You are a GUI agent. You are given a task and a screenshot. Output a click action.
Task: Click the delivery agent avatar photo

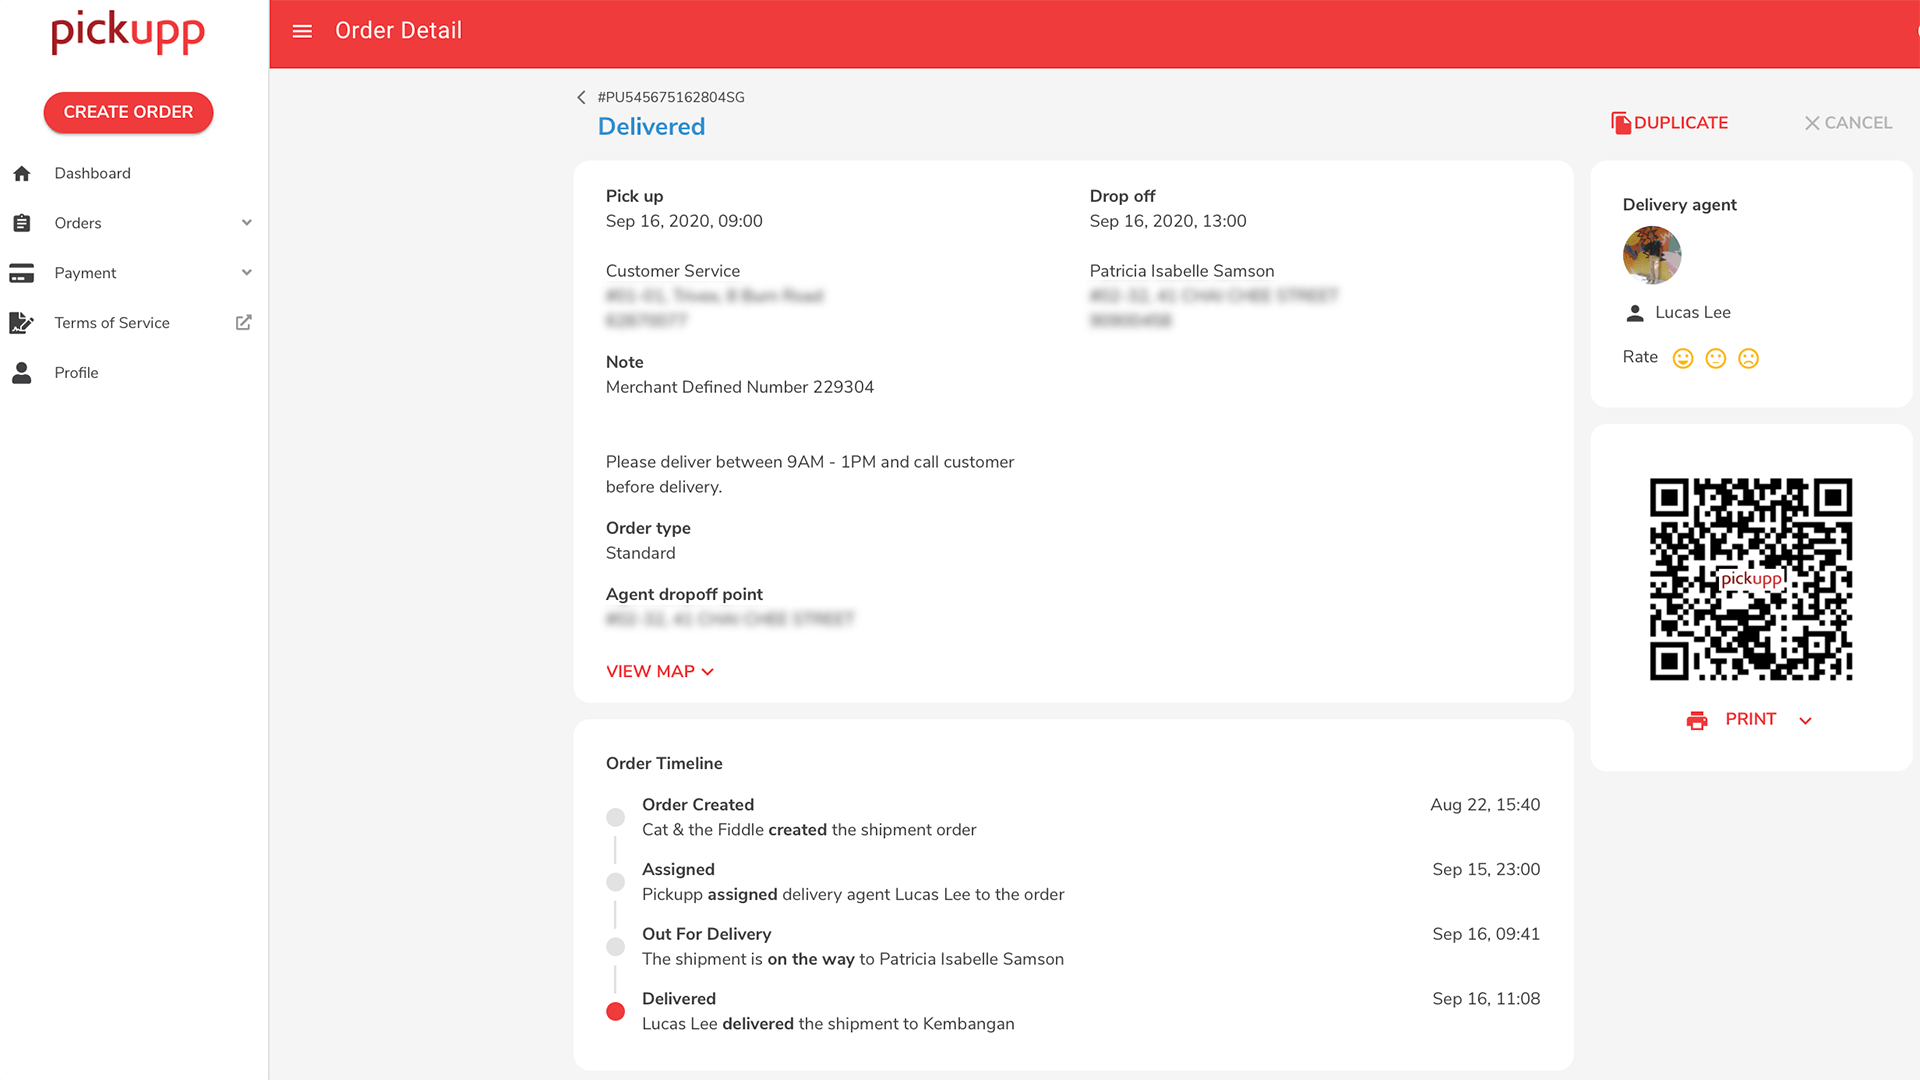coord(1652,255)
